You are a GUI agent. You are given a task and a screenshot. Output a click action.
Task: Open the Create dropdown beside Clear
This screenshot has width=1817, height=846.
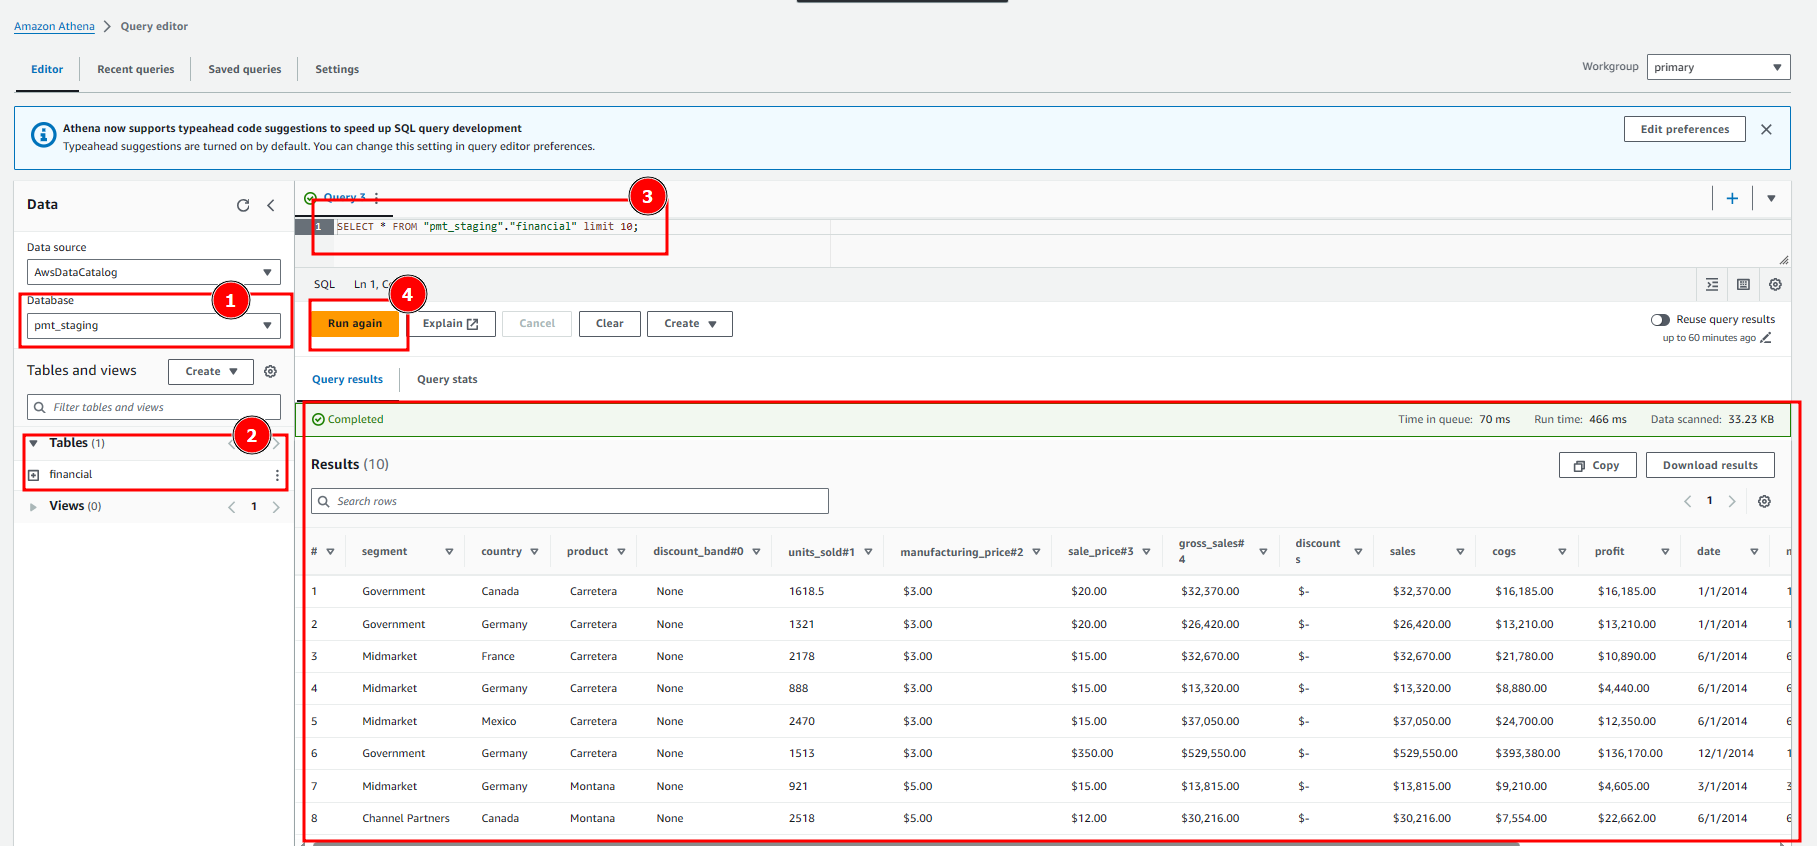coord(690,324)
